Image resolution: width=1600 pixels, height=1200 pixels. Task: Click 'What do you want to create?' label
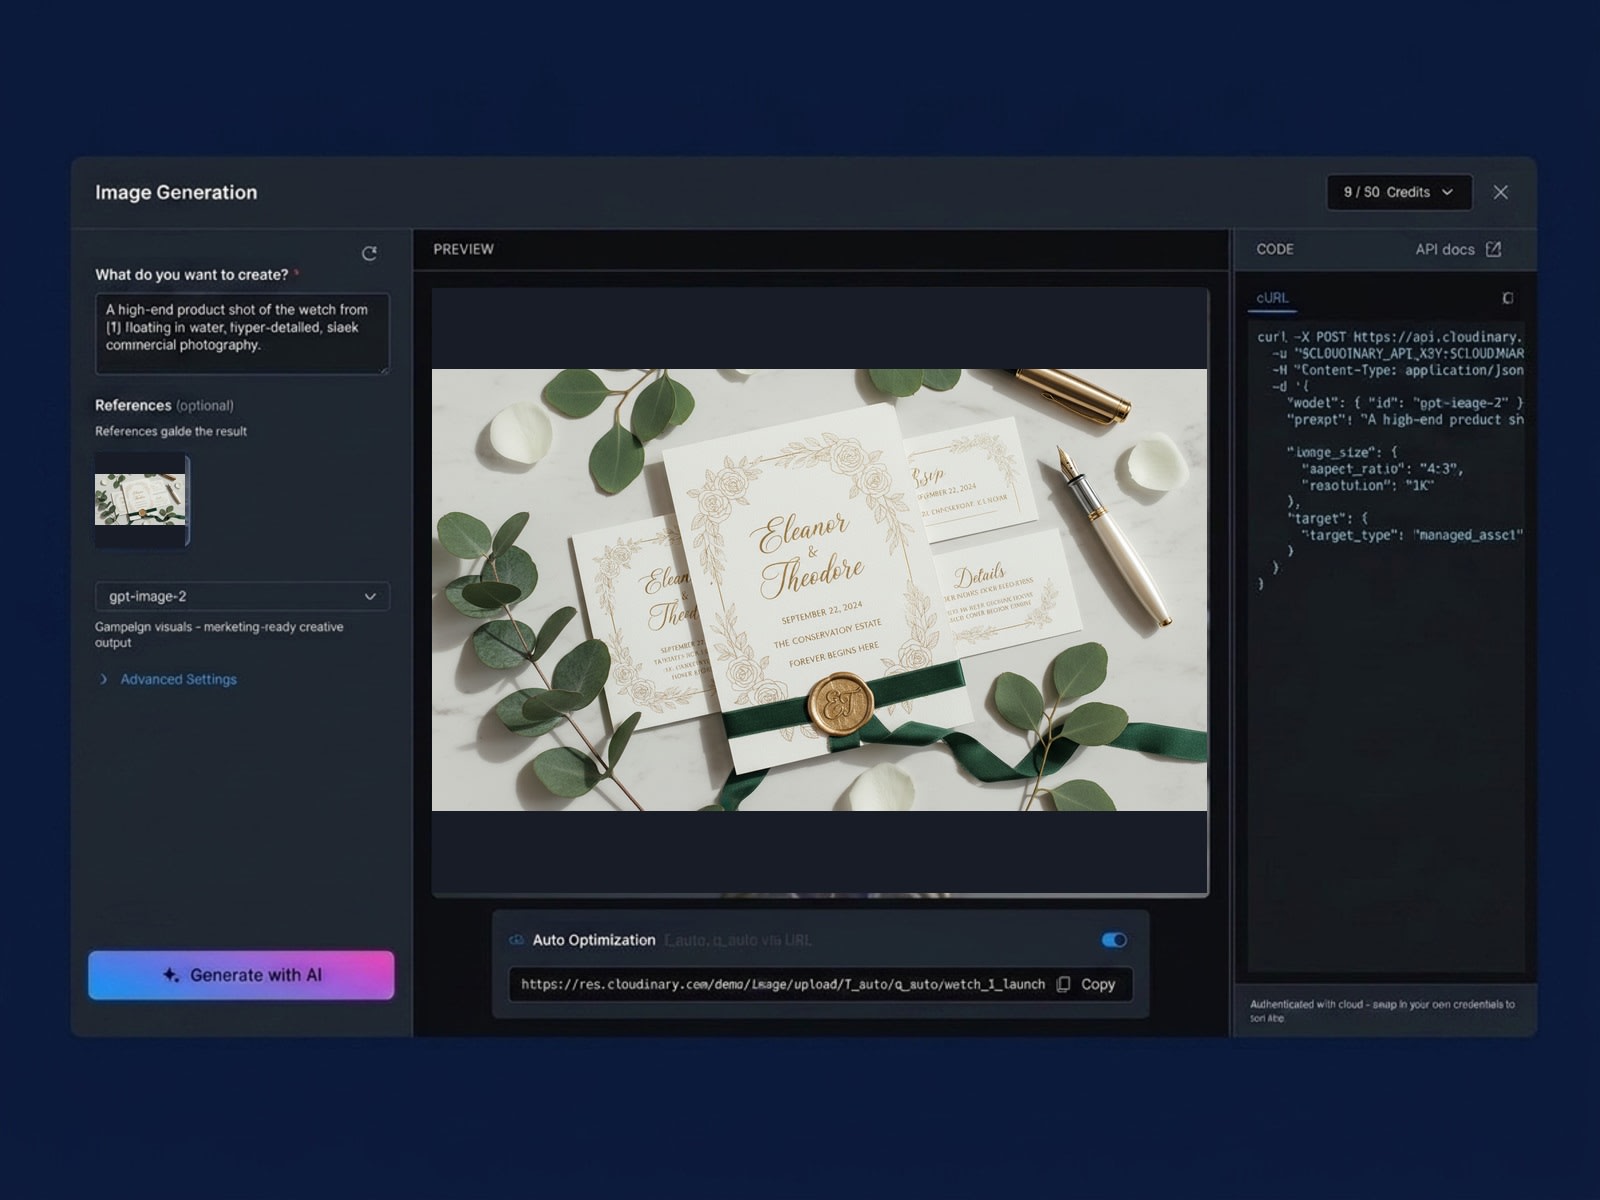191,274
